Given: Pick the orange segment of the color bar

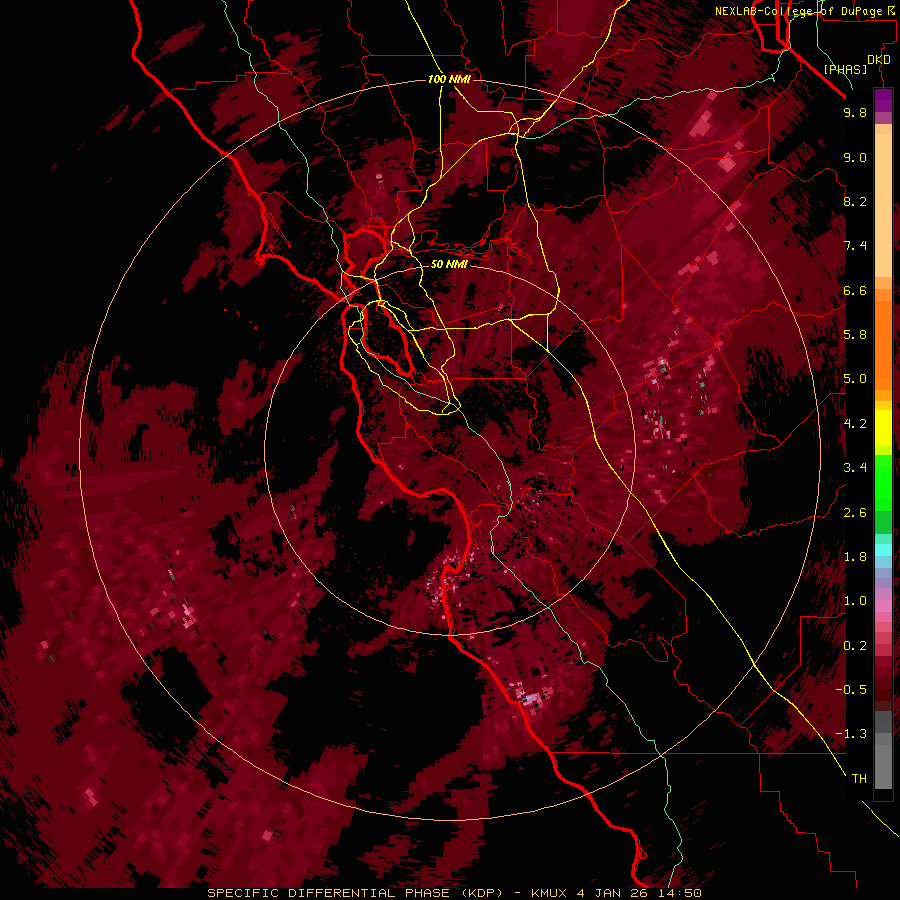Looking at the screenshot, I should (883, 344).
